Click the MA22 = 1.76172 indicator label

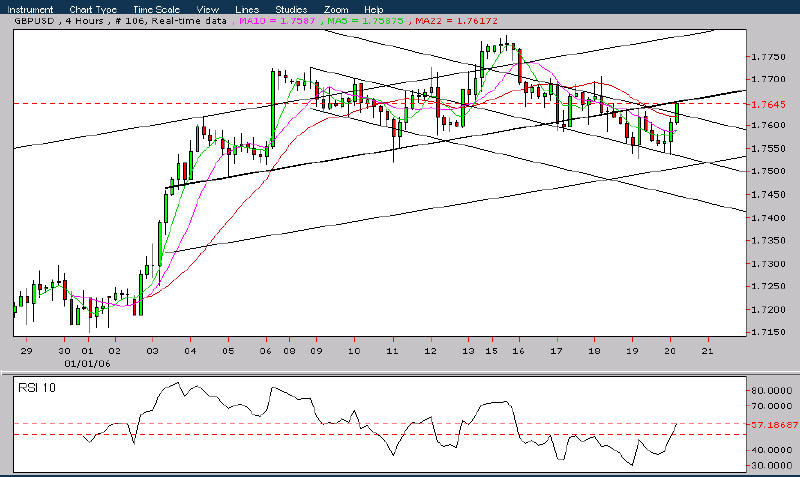[456, 21]
